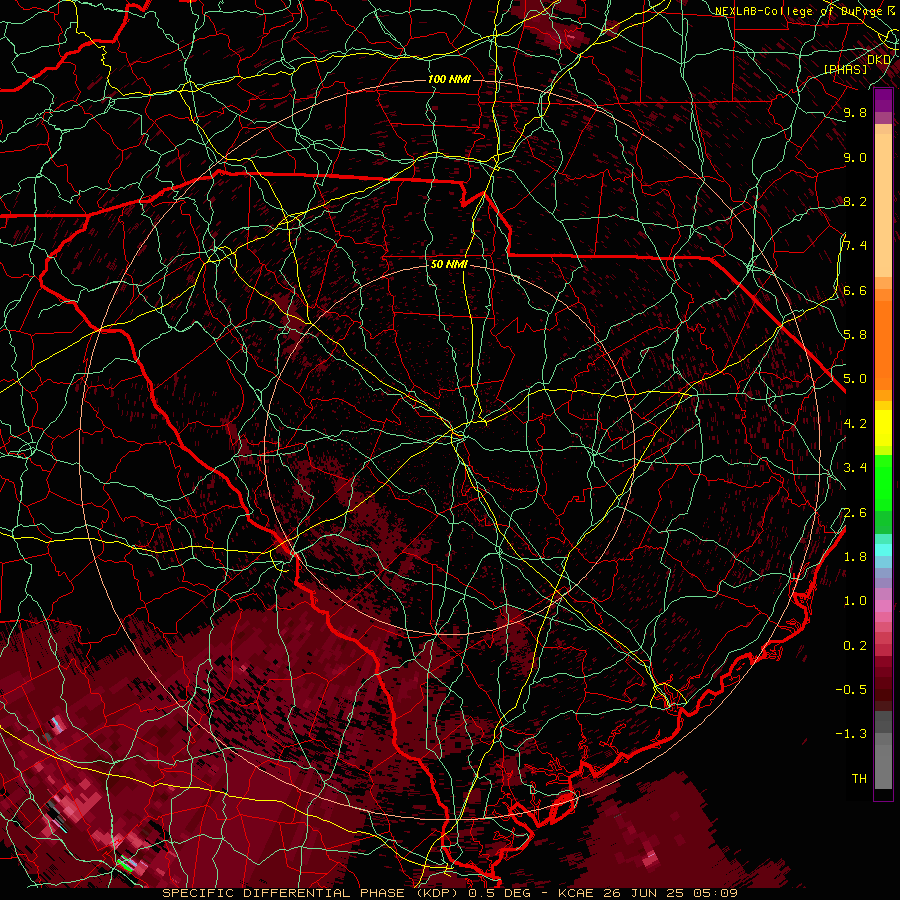Click the TH threshold label
Image resolution: width=900 pixels, height=900 pixels.
[x=859, y=779]
